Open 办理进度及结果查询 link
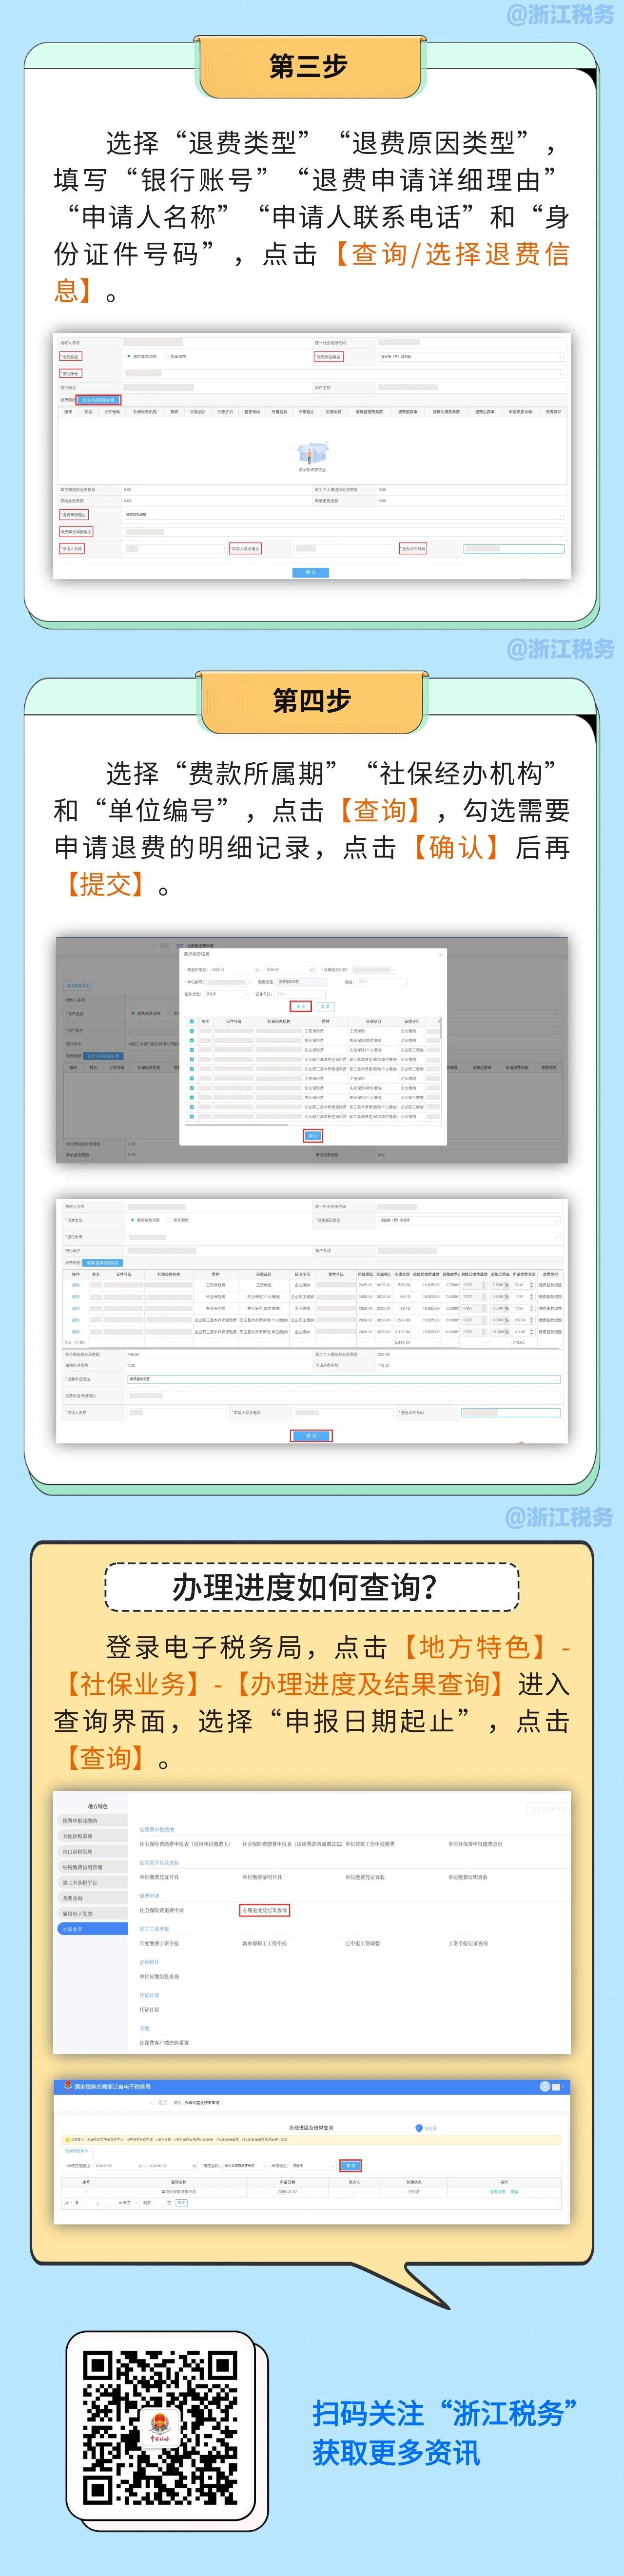 265,1910
